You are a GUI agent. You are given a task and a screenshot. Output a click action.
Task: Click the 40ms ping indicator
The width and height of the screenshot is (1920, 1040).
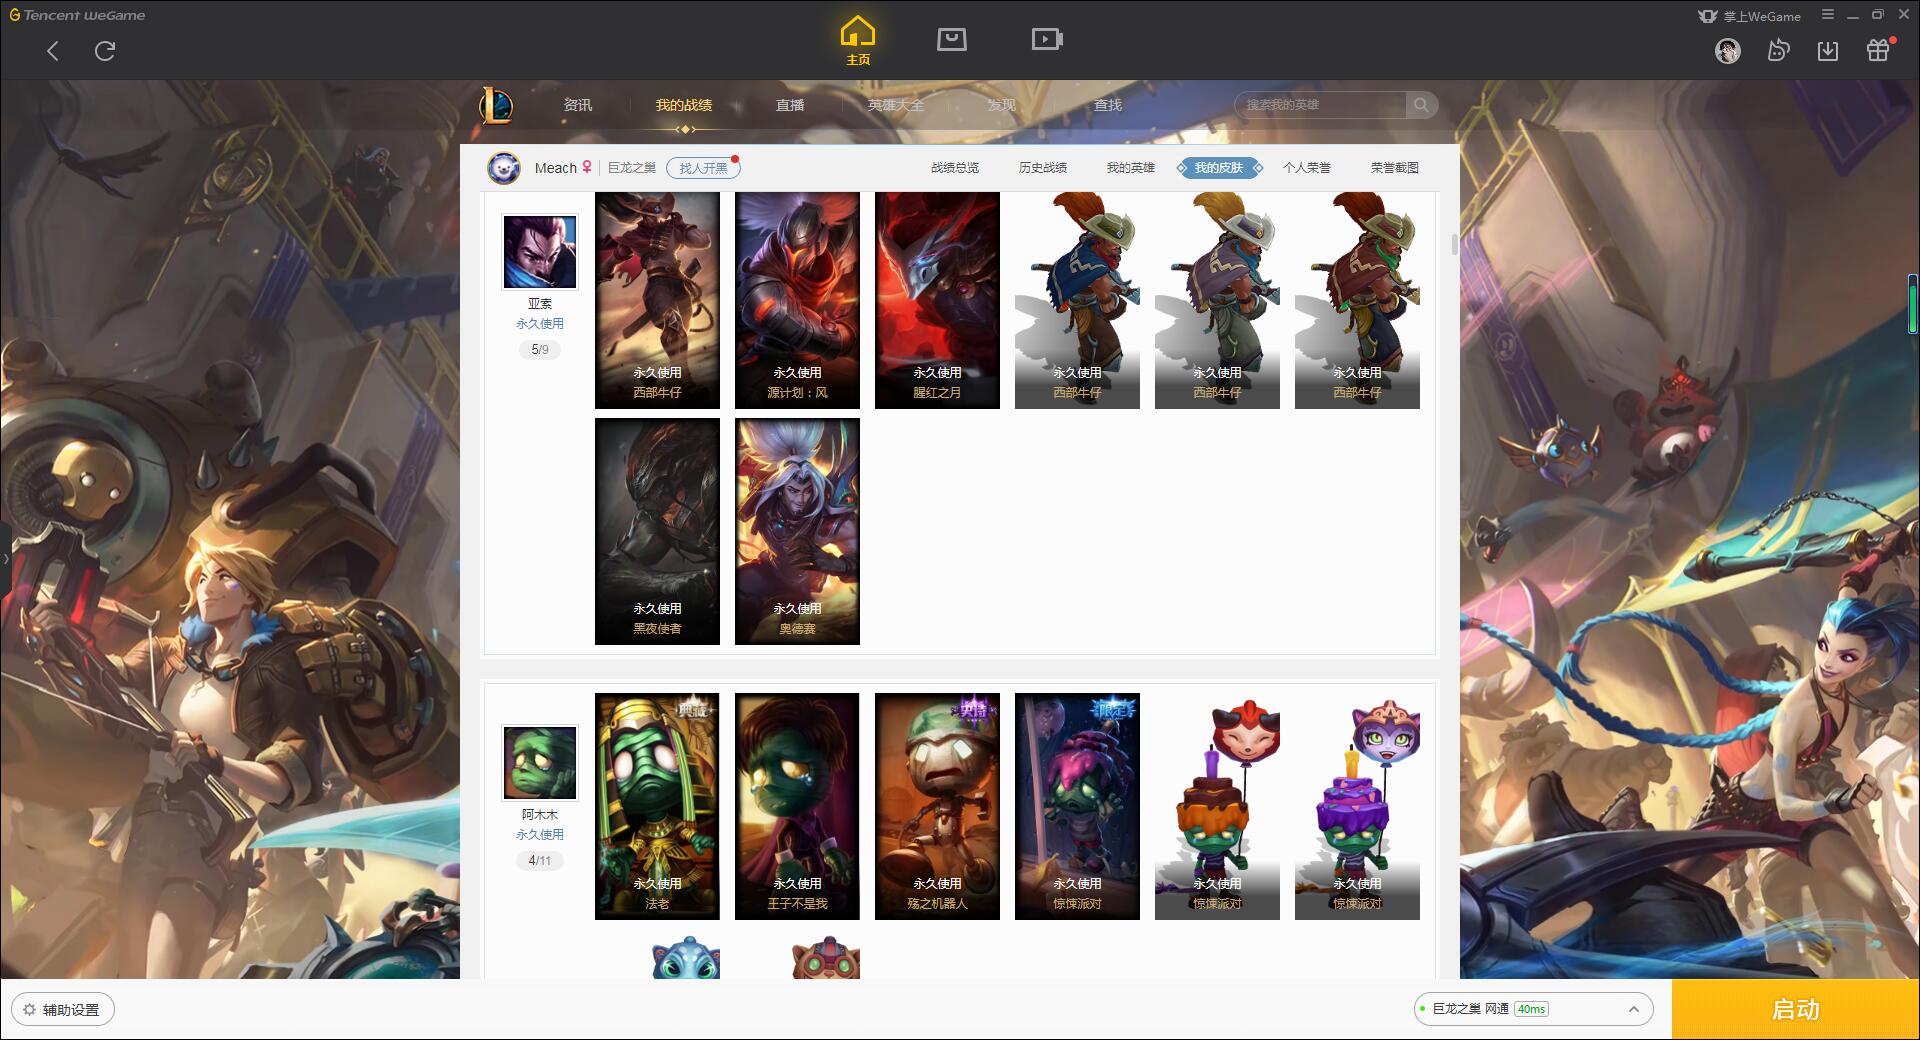pos(1531,1009)
